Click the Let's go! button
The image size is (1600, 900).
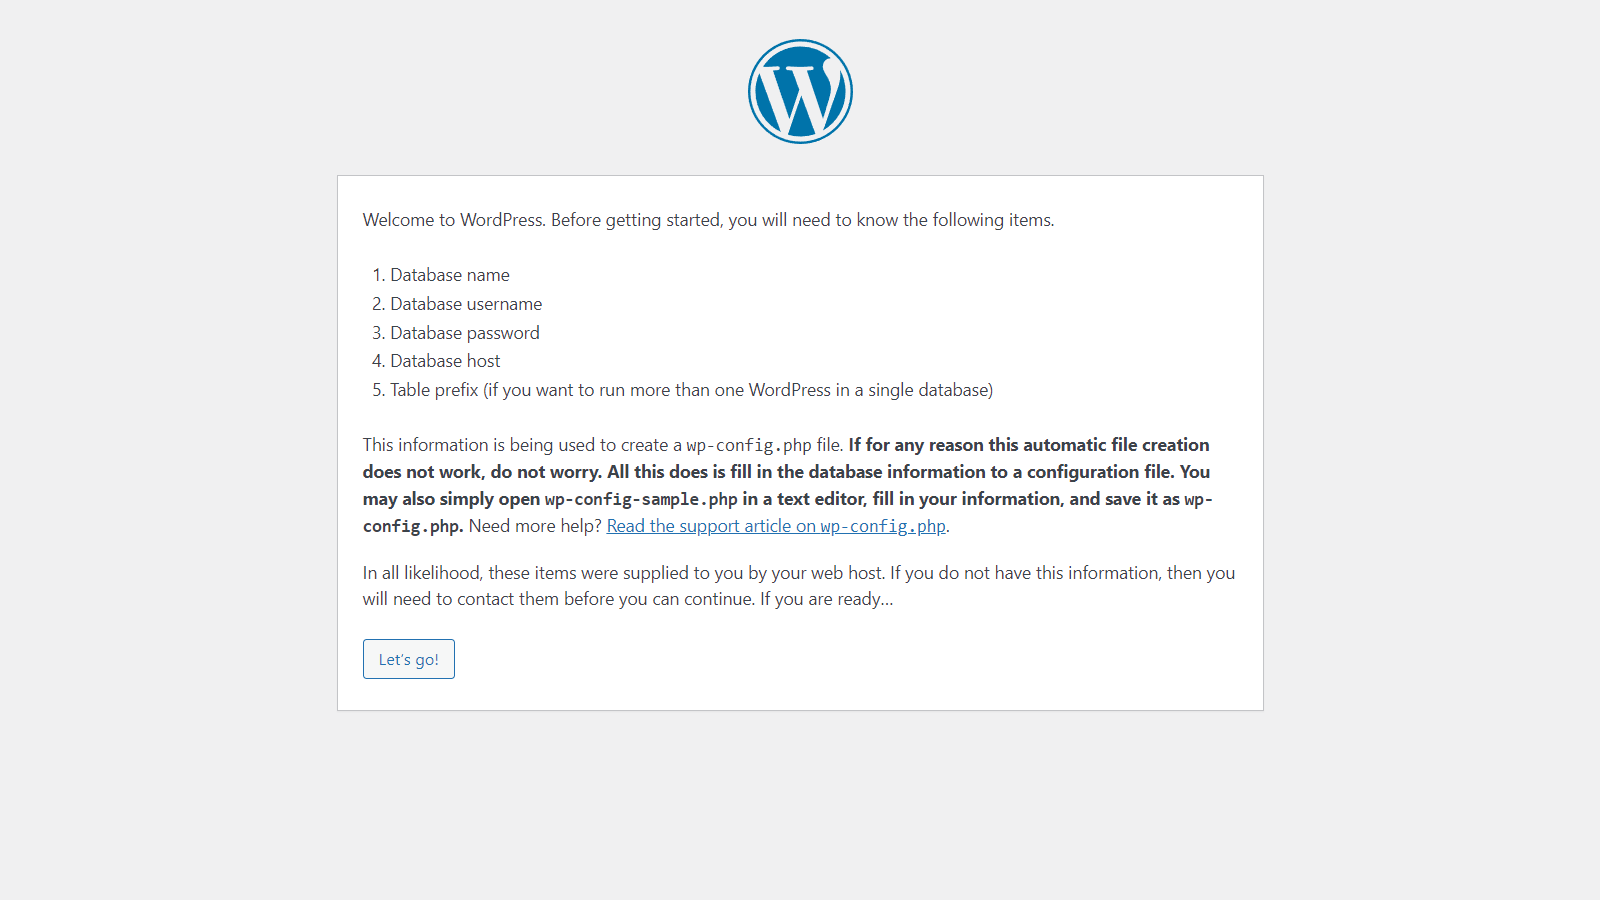pos(408,659)
